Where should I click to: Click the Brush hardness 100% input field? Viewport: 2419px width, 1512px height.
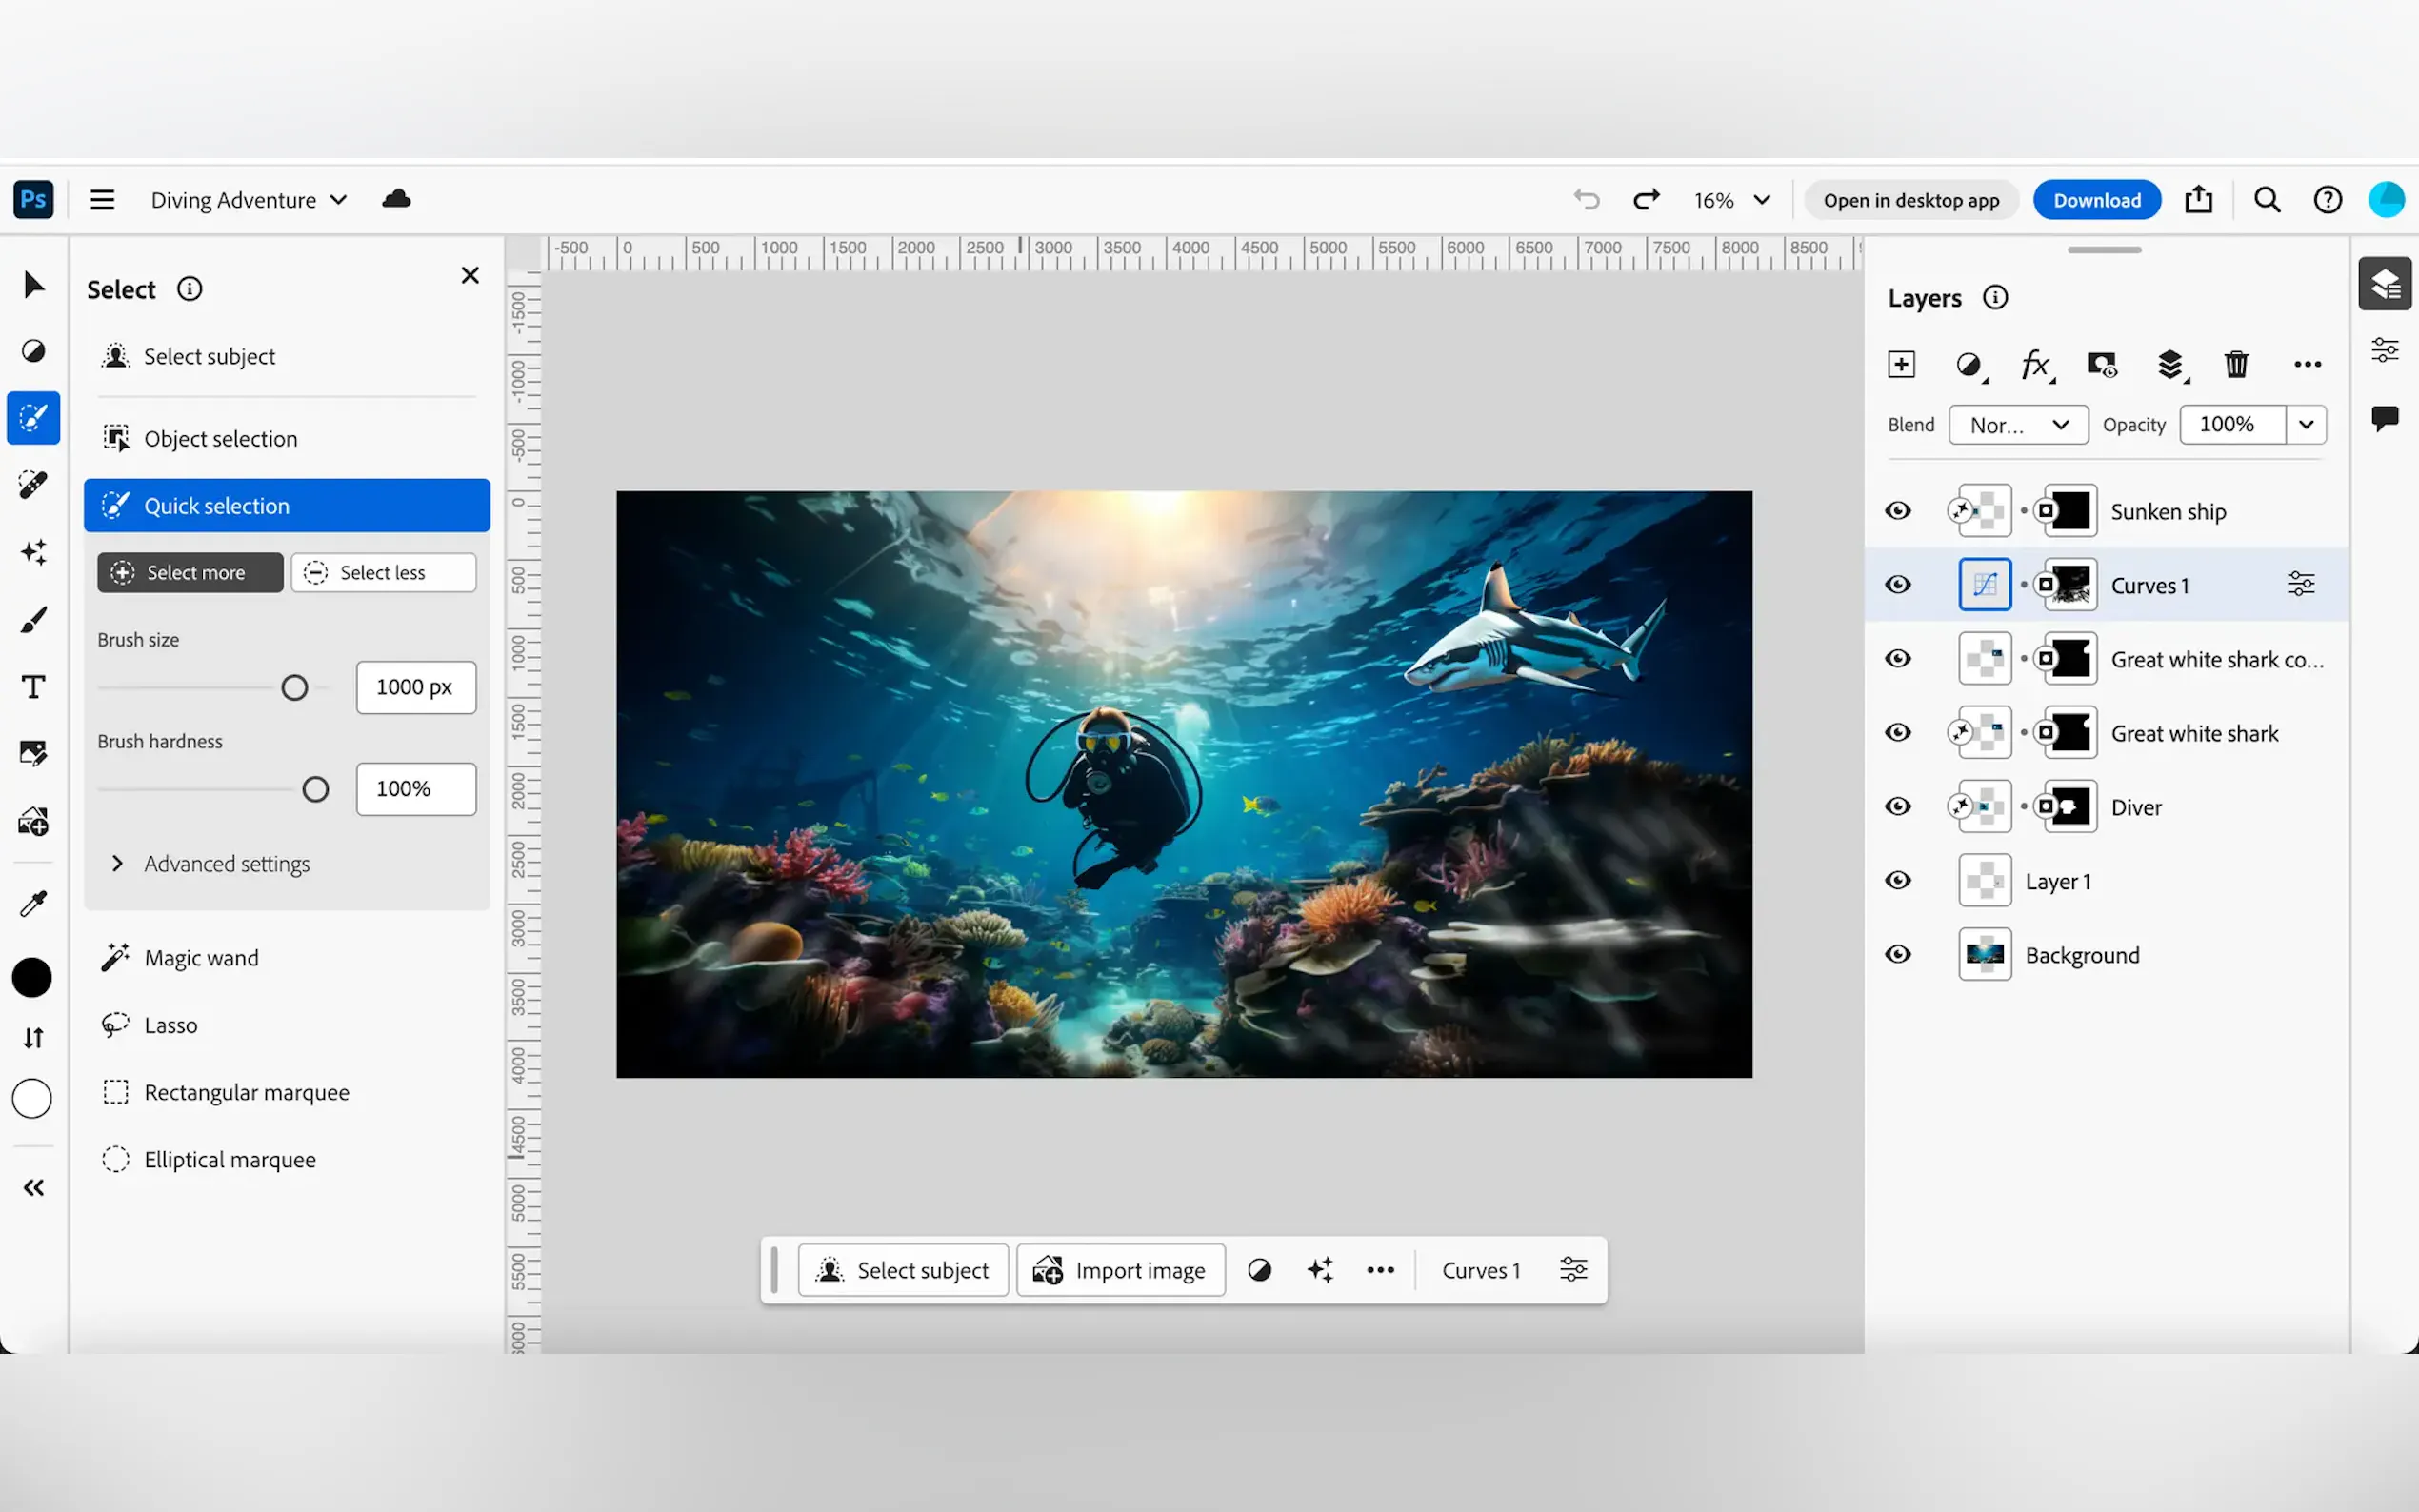[415, 789]
